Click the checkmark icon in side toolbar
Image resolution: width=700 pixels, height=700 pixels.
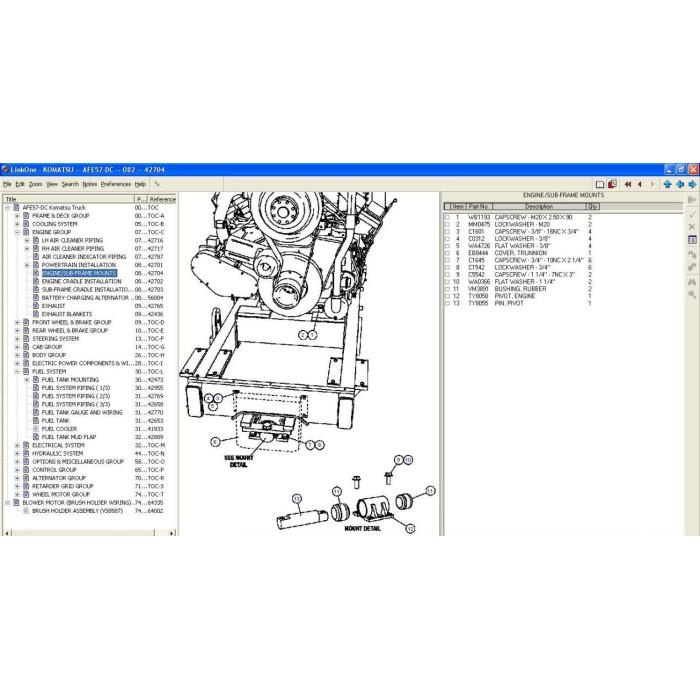tap(692, 215)
